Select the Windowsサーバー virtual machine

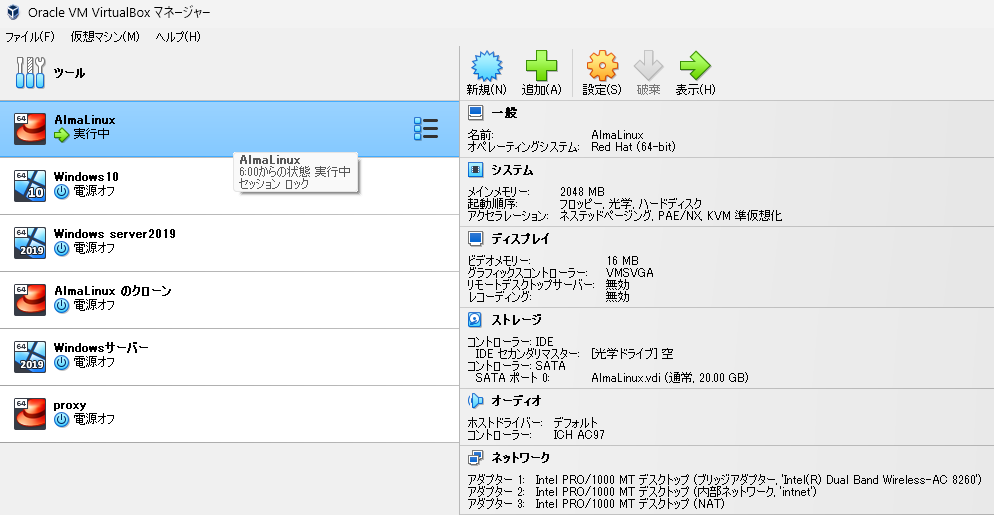pos(229,357)
